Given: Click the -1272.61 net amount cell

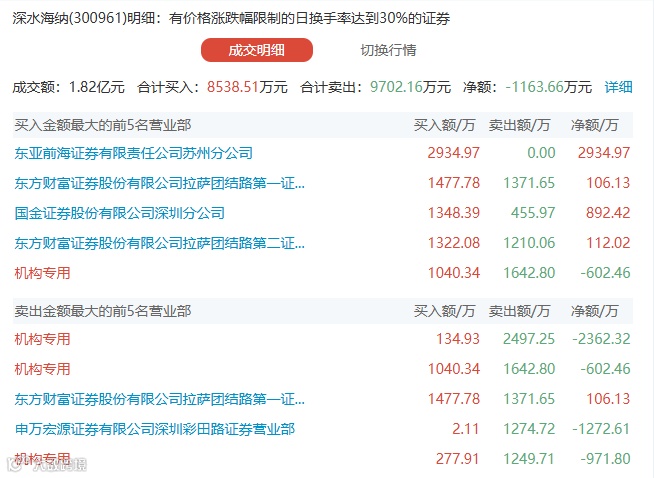Looking at the screenshot, I should pyautogui.click(x=601, y=429).
